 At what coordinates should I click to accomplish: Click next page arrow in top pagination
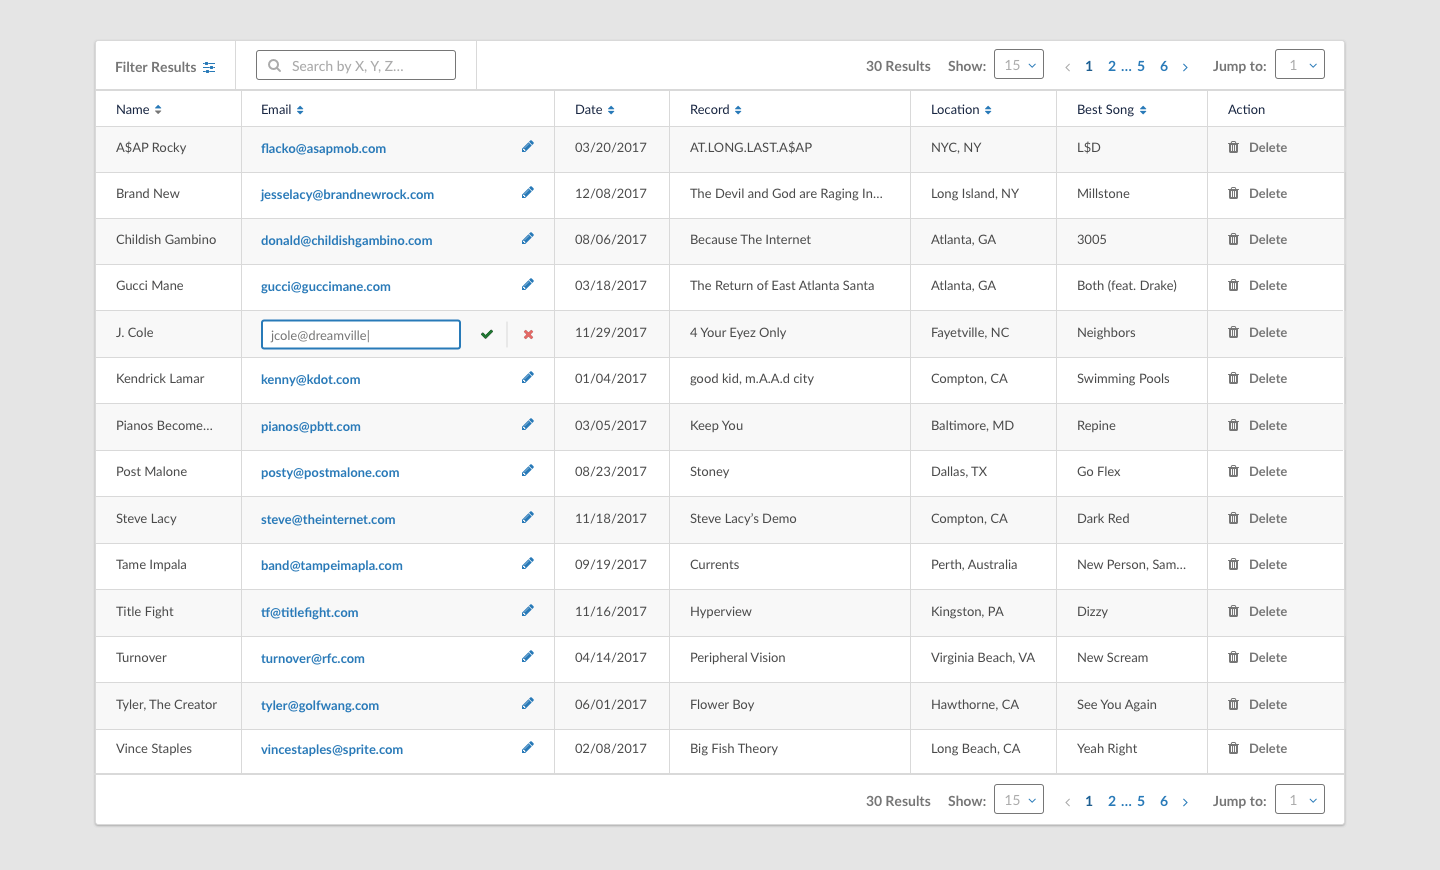[1186, 67]
